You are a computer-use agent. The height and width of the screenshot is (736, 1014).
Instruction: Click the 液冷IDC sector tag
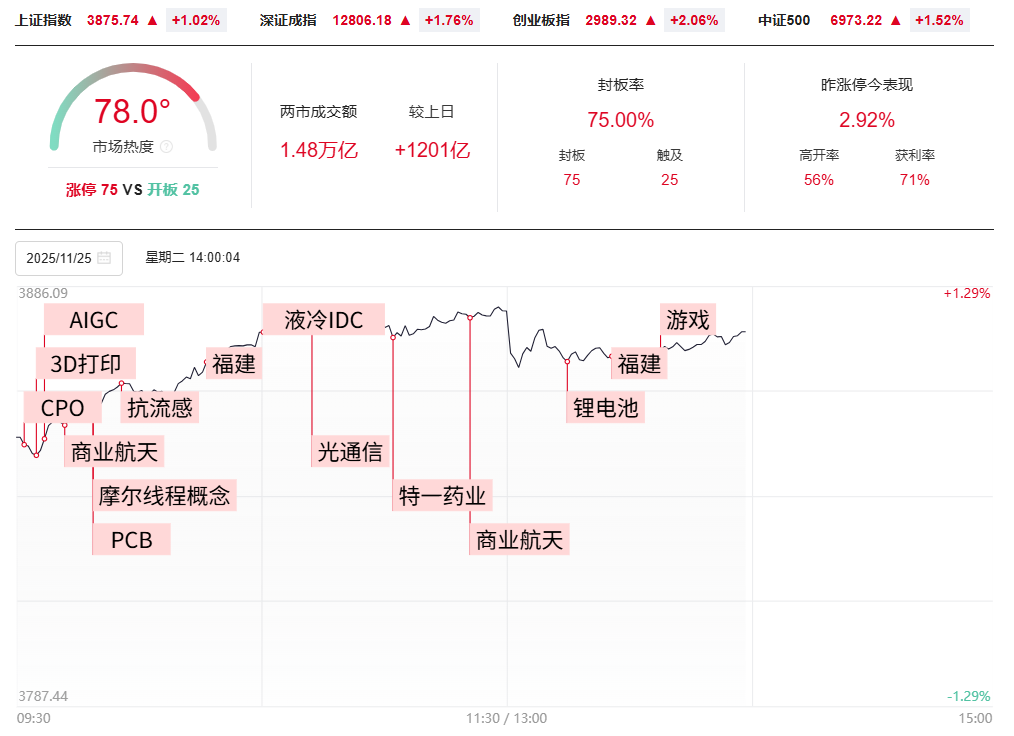(x=323, y=320)
